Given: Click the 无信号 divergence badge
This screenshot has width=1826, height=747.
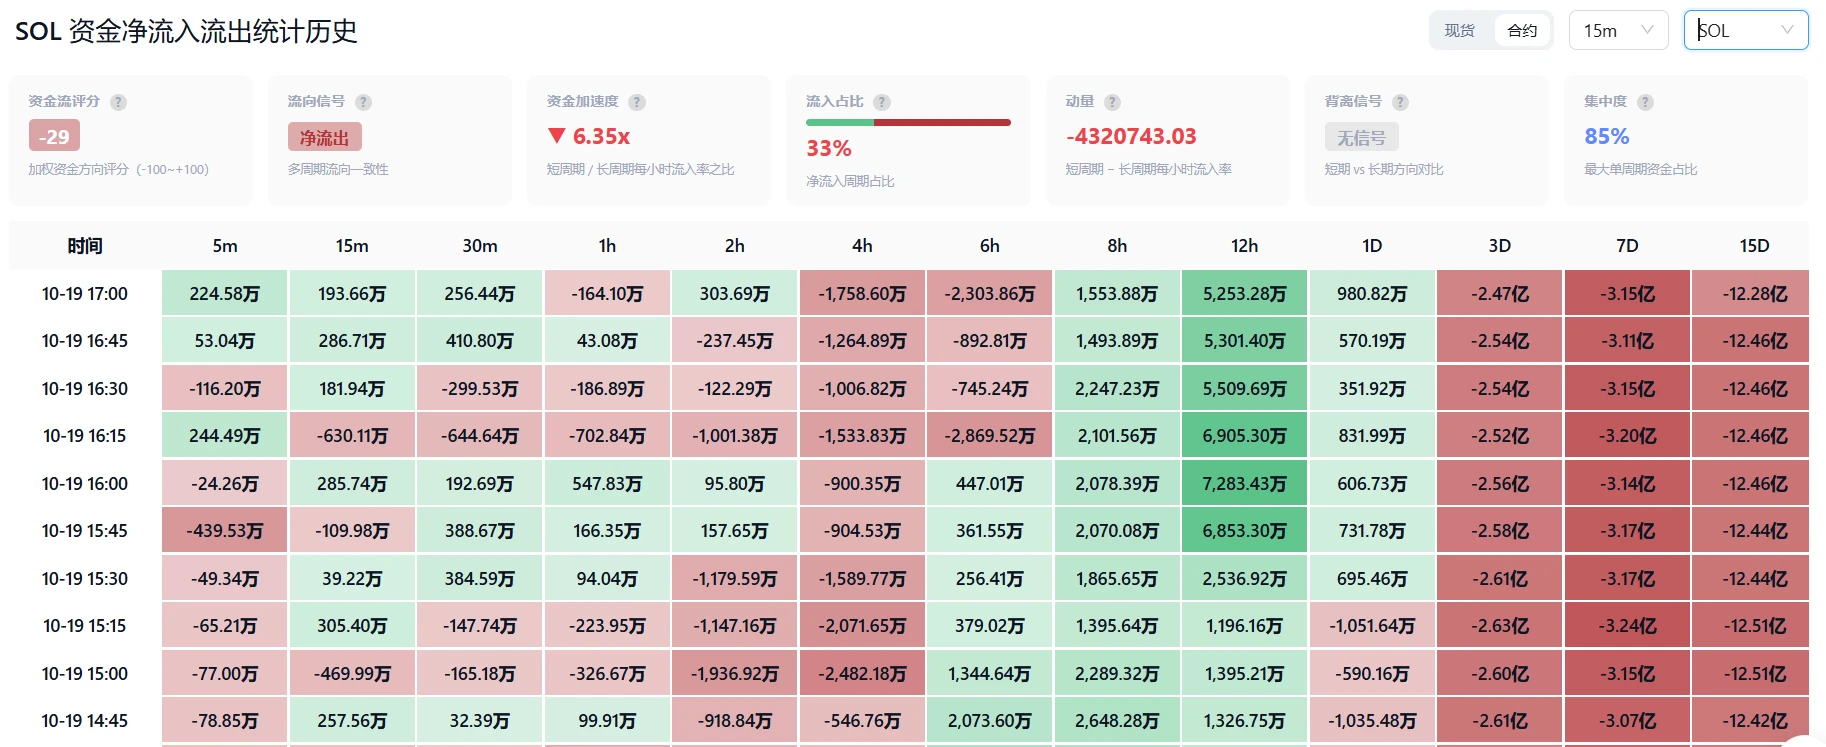Looking at the screenshot, I should tap(1362, 137).
